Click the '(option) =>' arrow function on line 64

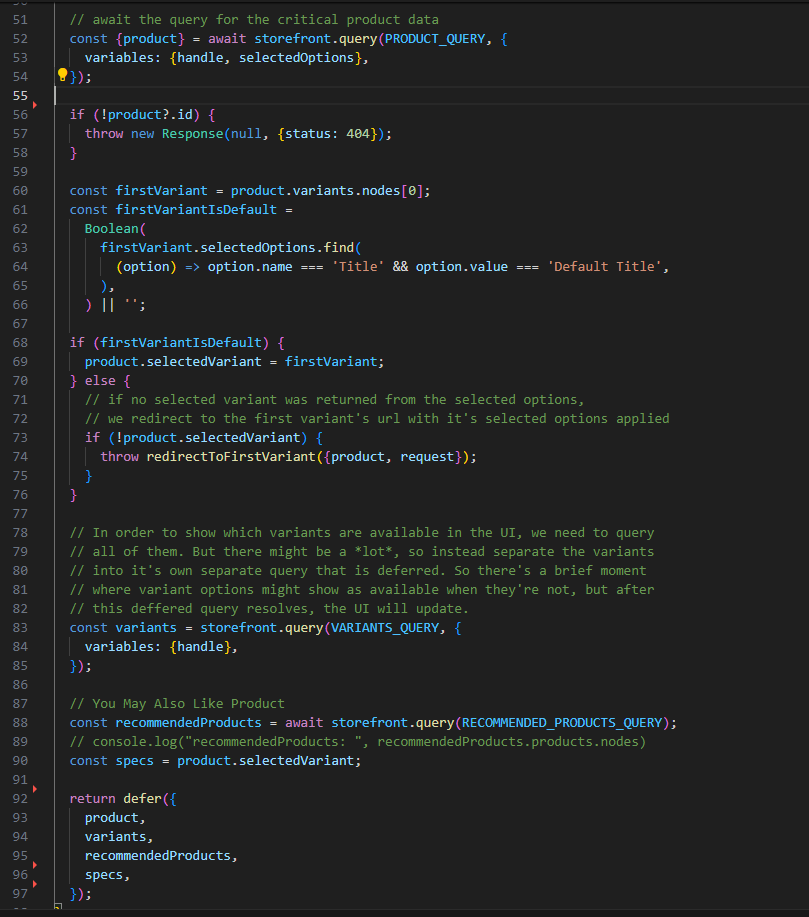coord(158,267)
